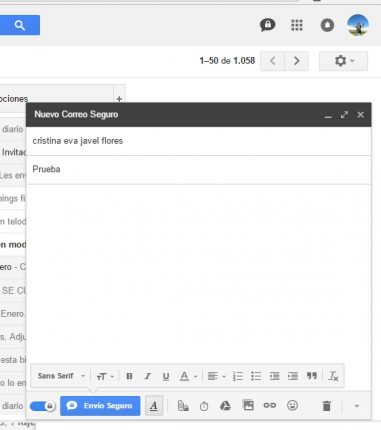Click the timer expiration icon

click(204, 406)
